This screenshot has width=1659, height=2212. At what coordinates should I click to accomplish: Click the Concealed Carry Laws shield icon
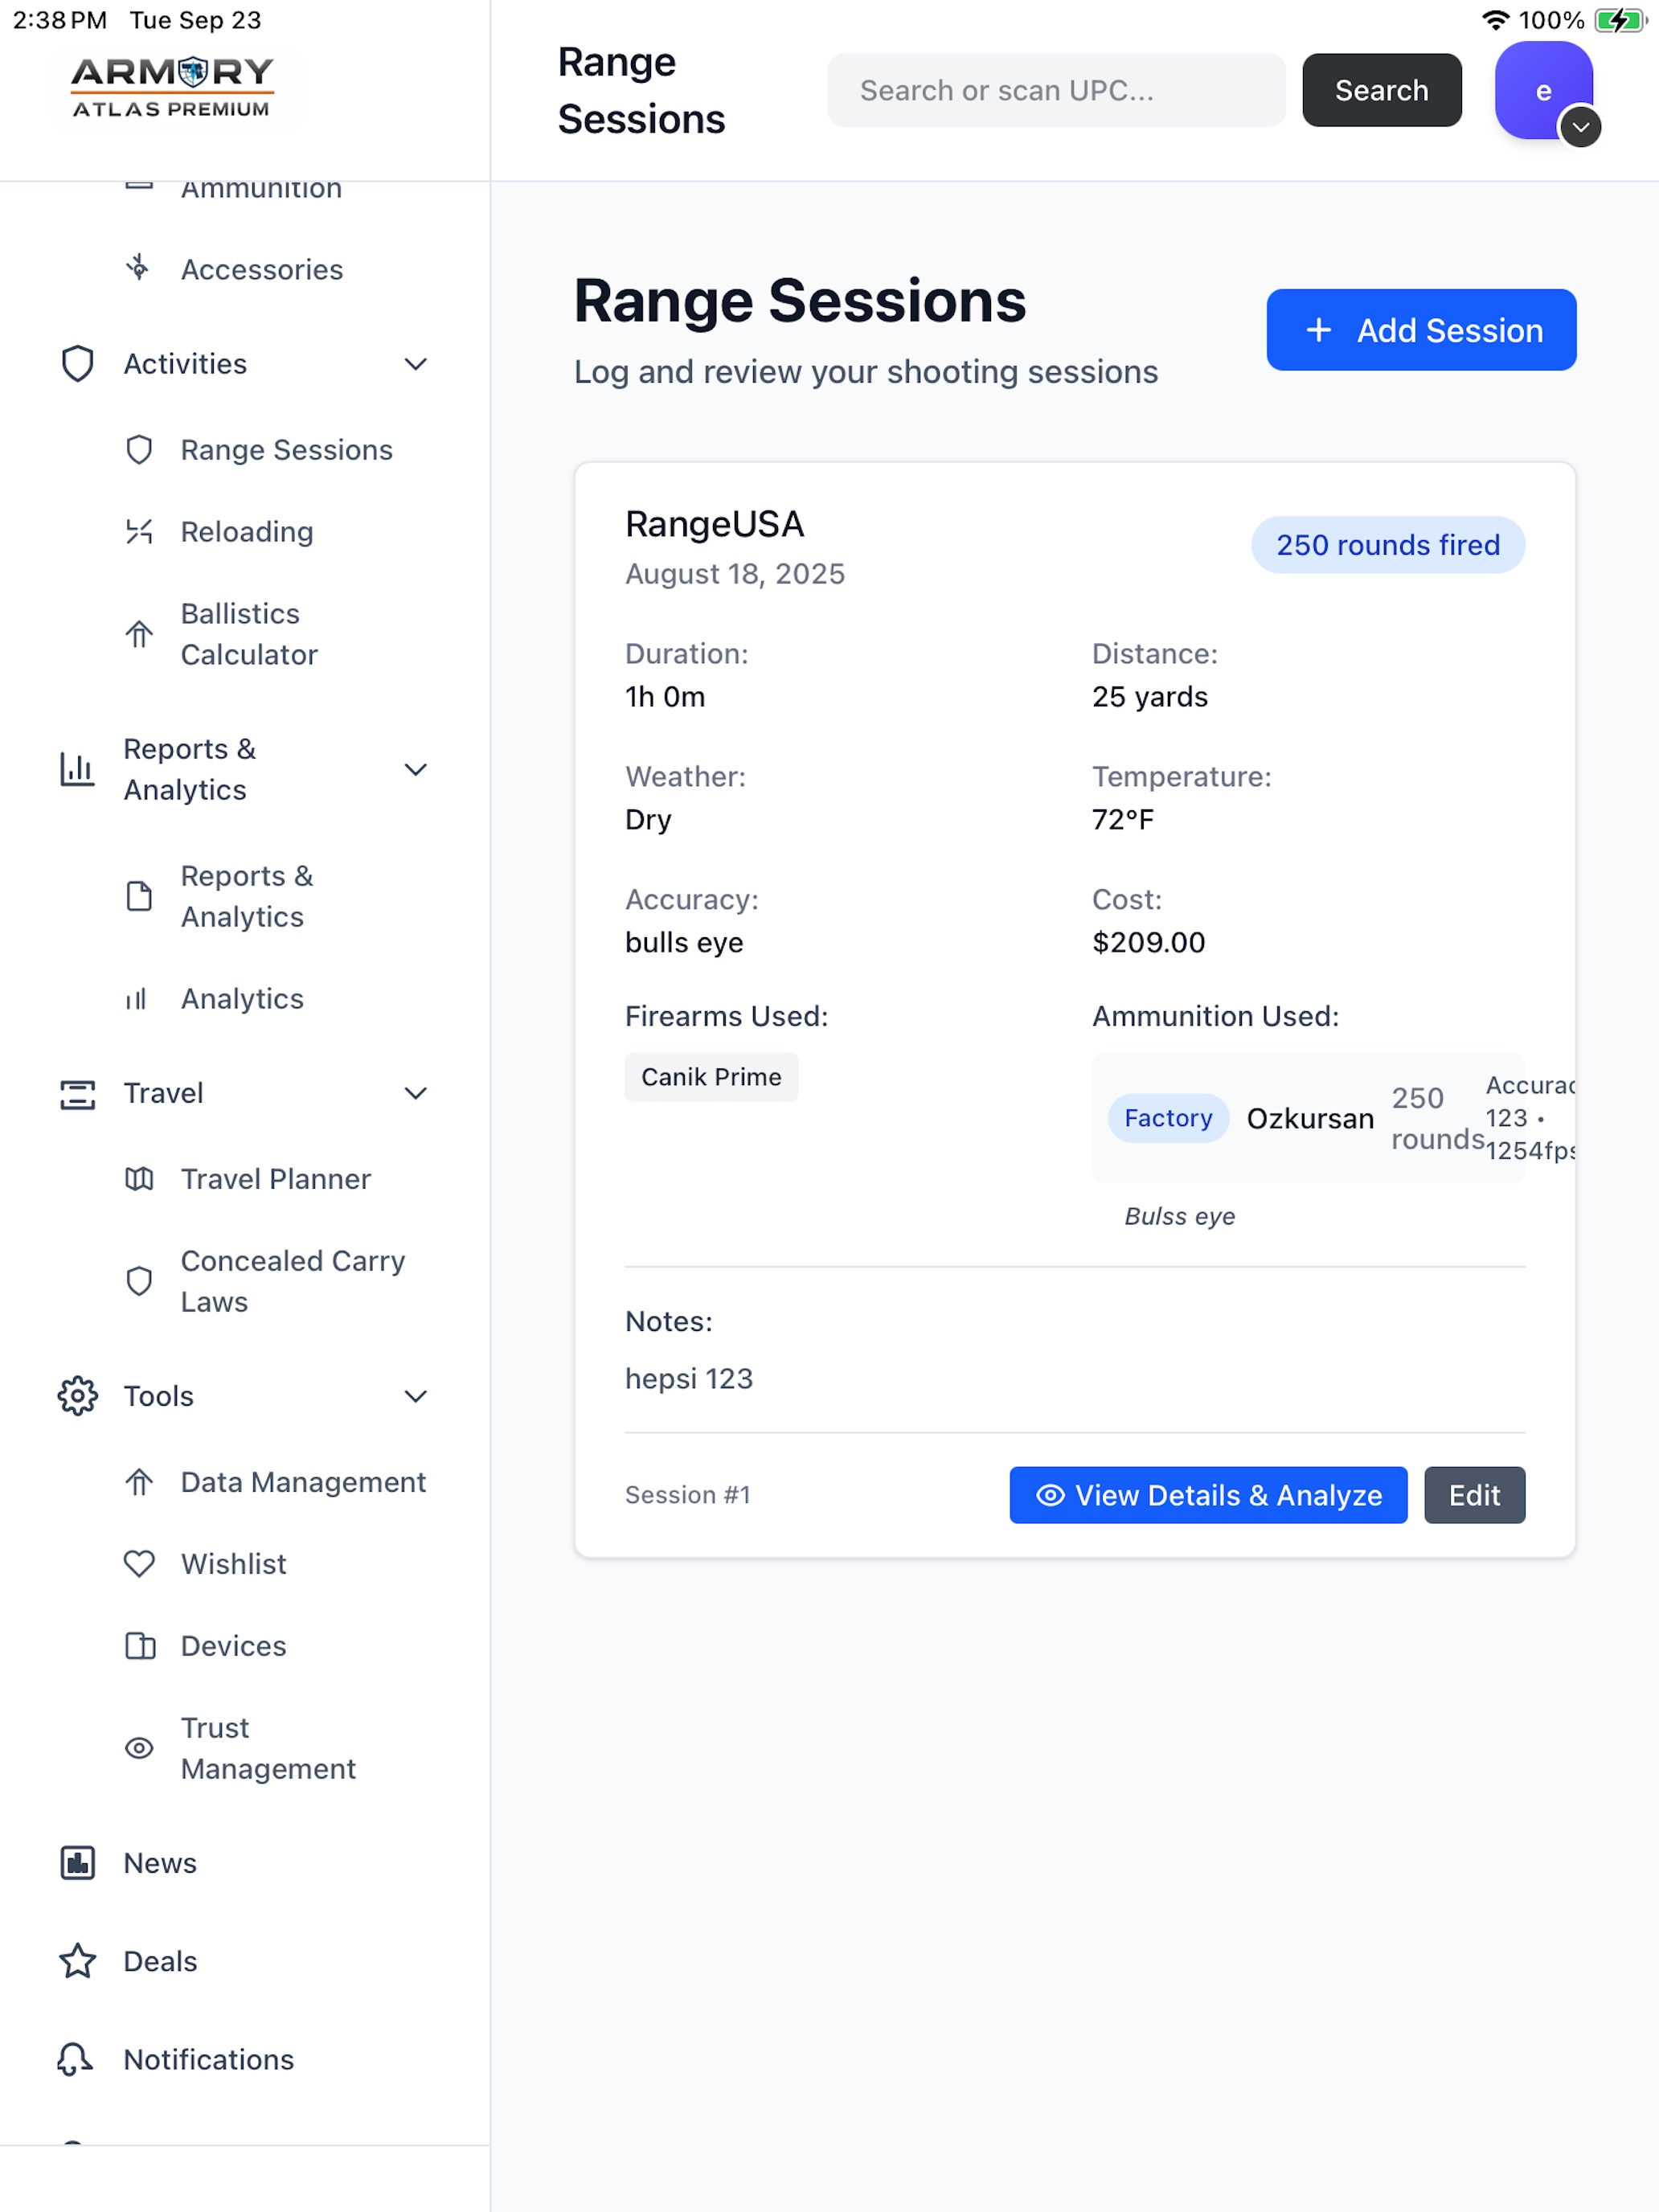click(139, 1281)
